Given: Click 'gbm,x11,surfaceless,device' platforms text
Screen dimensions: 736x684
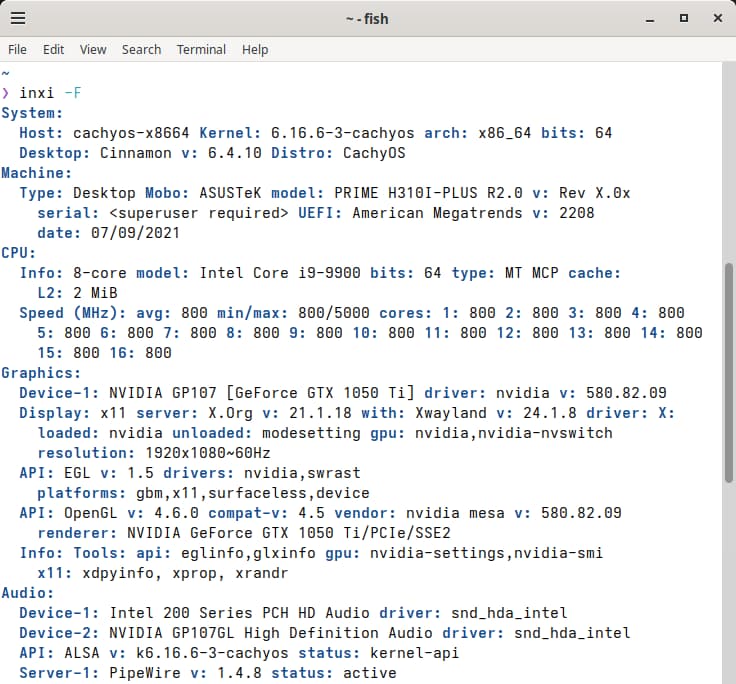Looking at the screenshot, I should click(x=253, y=493).
